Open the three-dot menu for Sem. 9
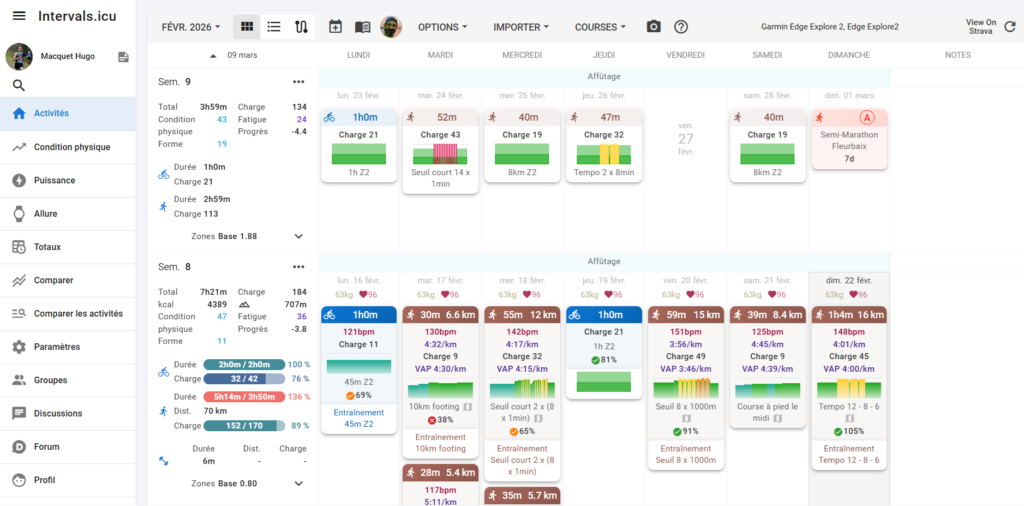Viewport: 1024px width, 506px height. pos(298,82)
